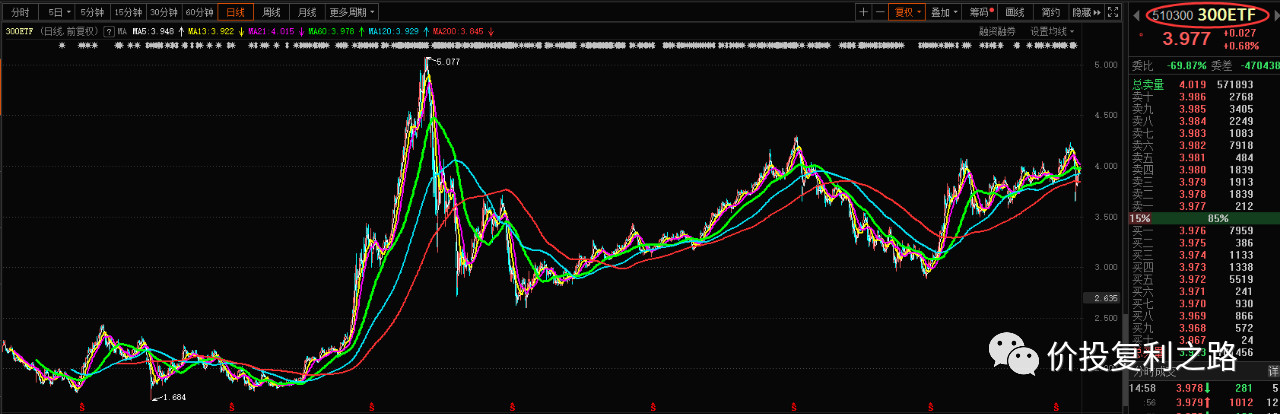Open the 设置均线 dropdown
This screenshot has width=1280, height=414.
pos(1053,31)
